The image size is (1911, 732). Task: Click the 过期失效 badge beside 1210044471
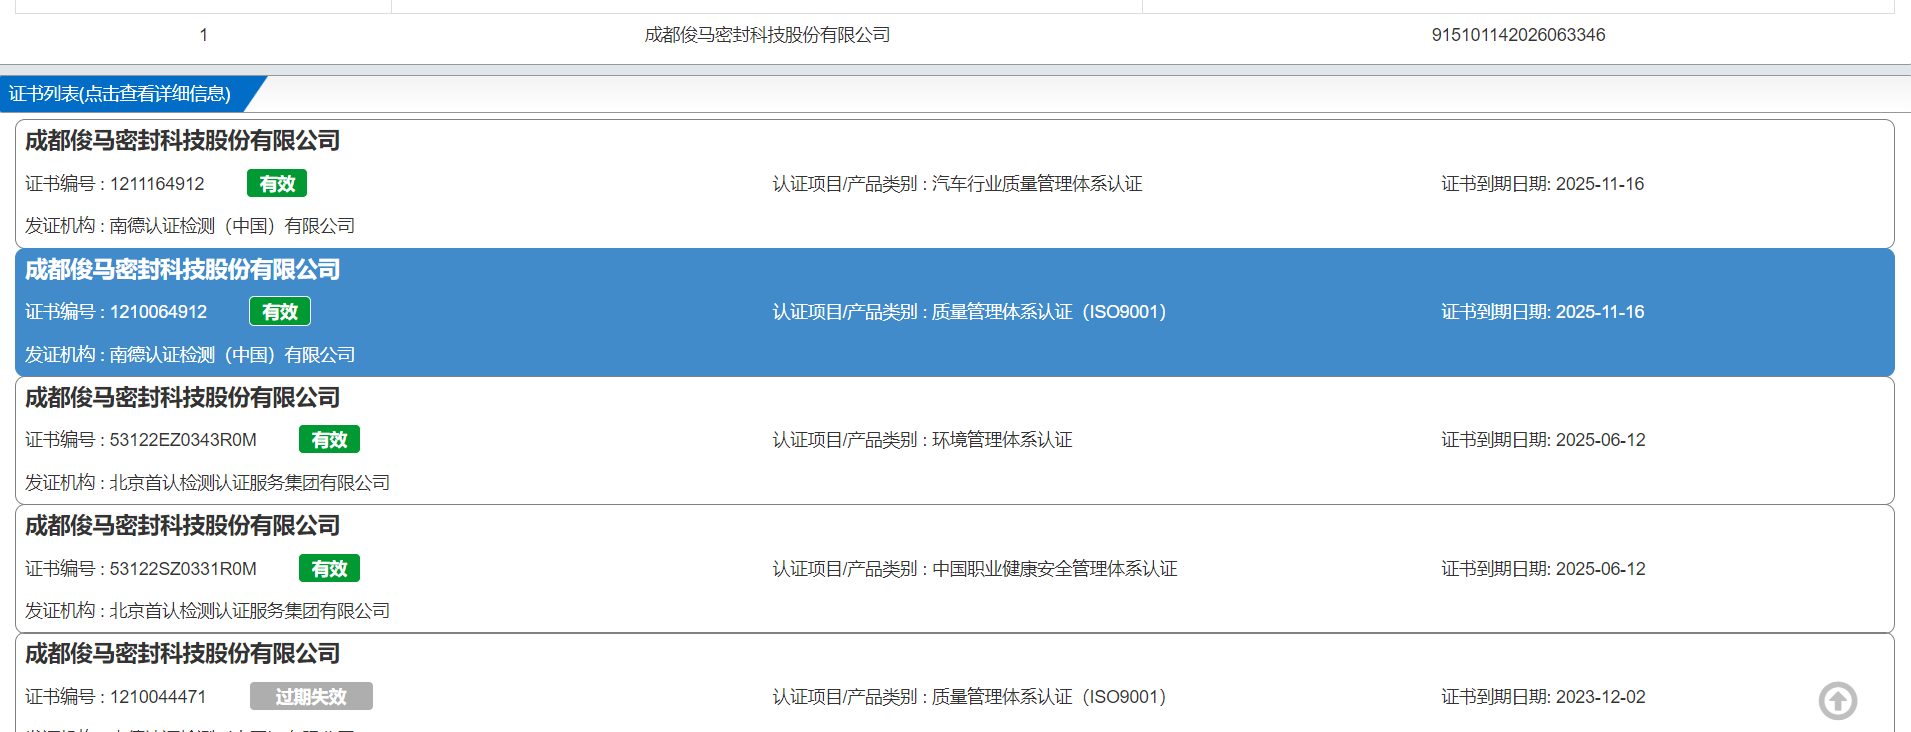311,697
